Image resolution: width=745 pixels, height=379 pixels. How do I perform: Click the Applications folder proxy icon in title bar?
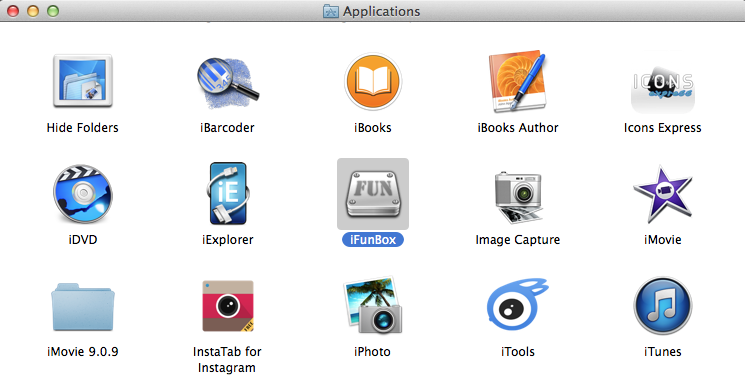tap(331, 11)
